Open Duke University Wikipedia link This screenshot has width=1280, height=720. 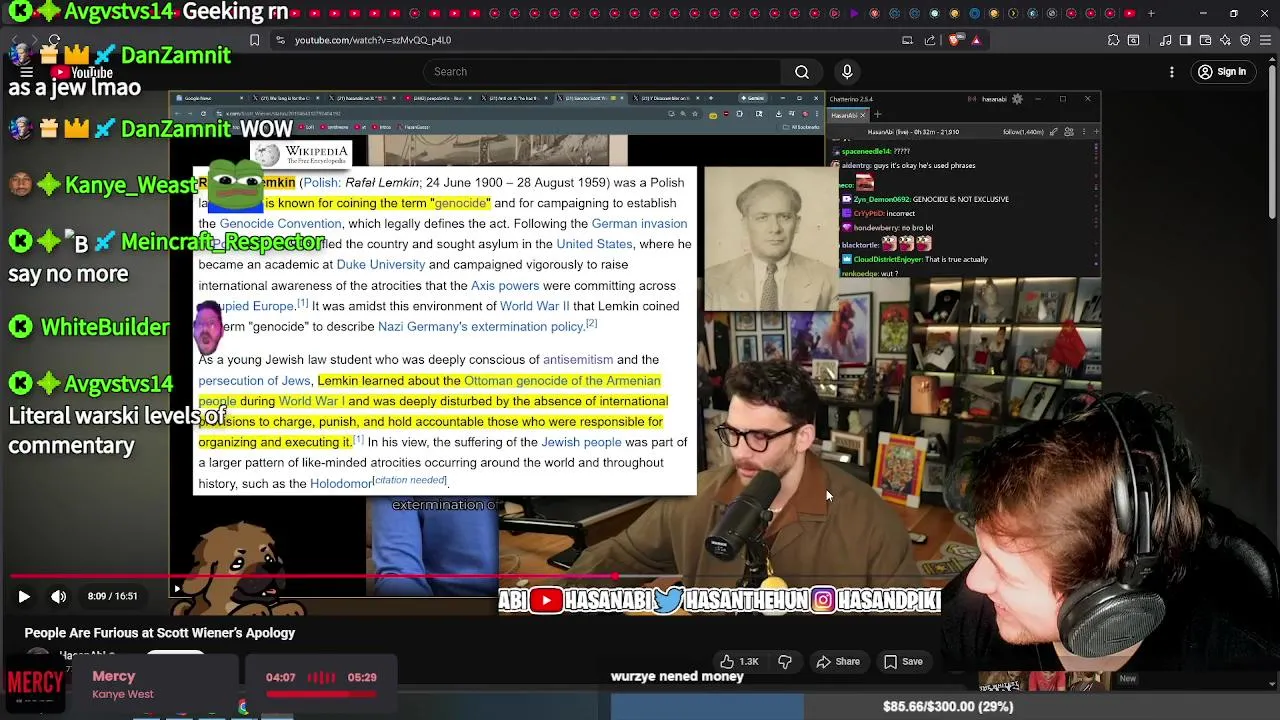(380, 265)
